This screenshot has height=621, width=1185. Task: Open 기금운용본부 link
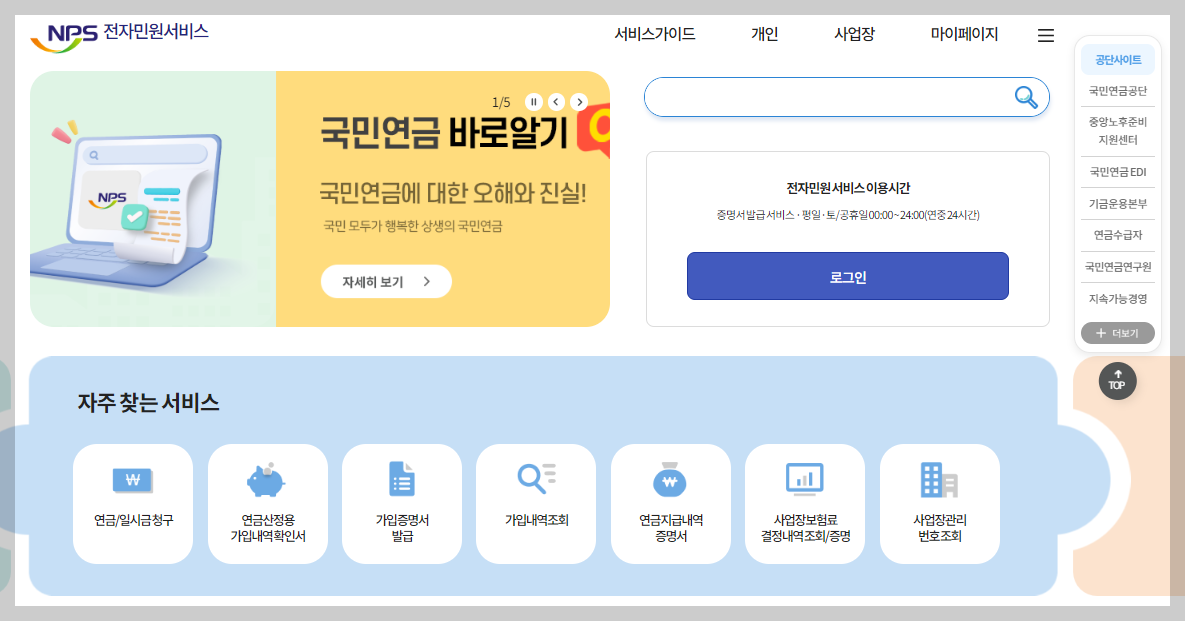pyautogui.click(x=1118, y=203)
